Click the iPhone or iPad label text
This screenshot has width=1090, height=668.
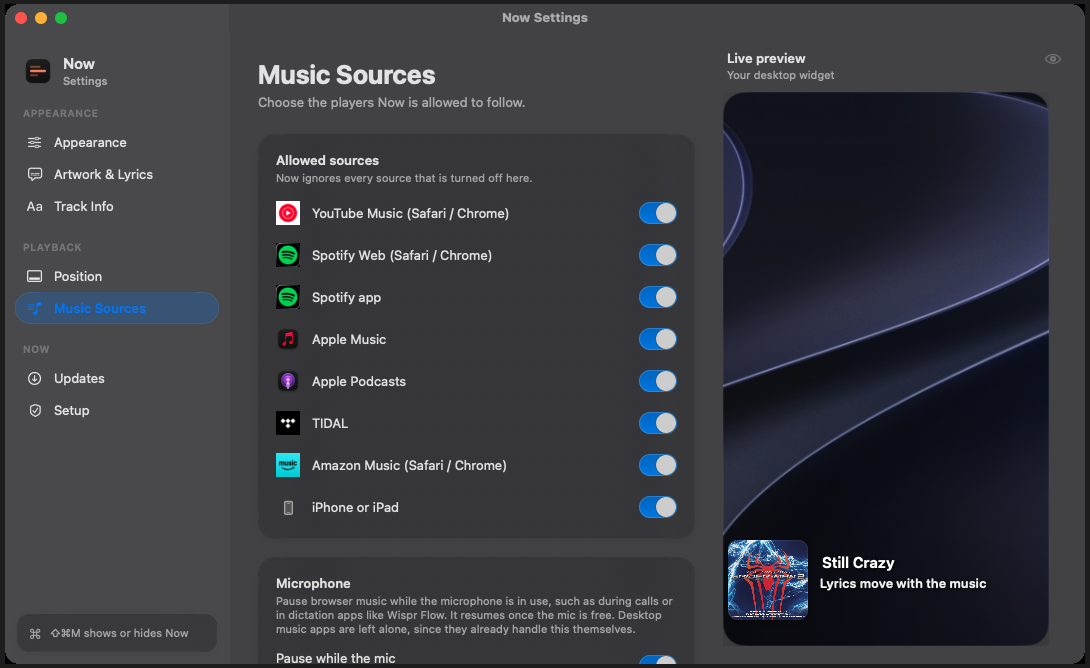click(x=355, y=507)
